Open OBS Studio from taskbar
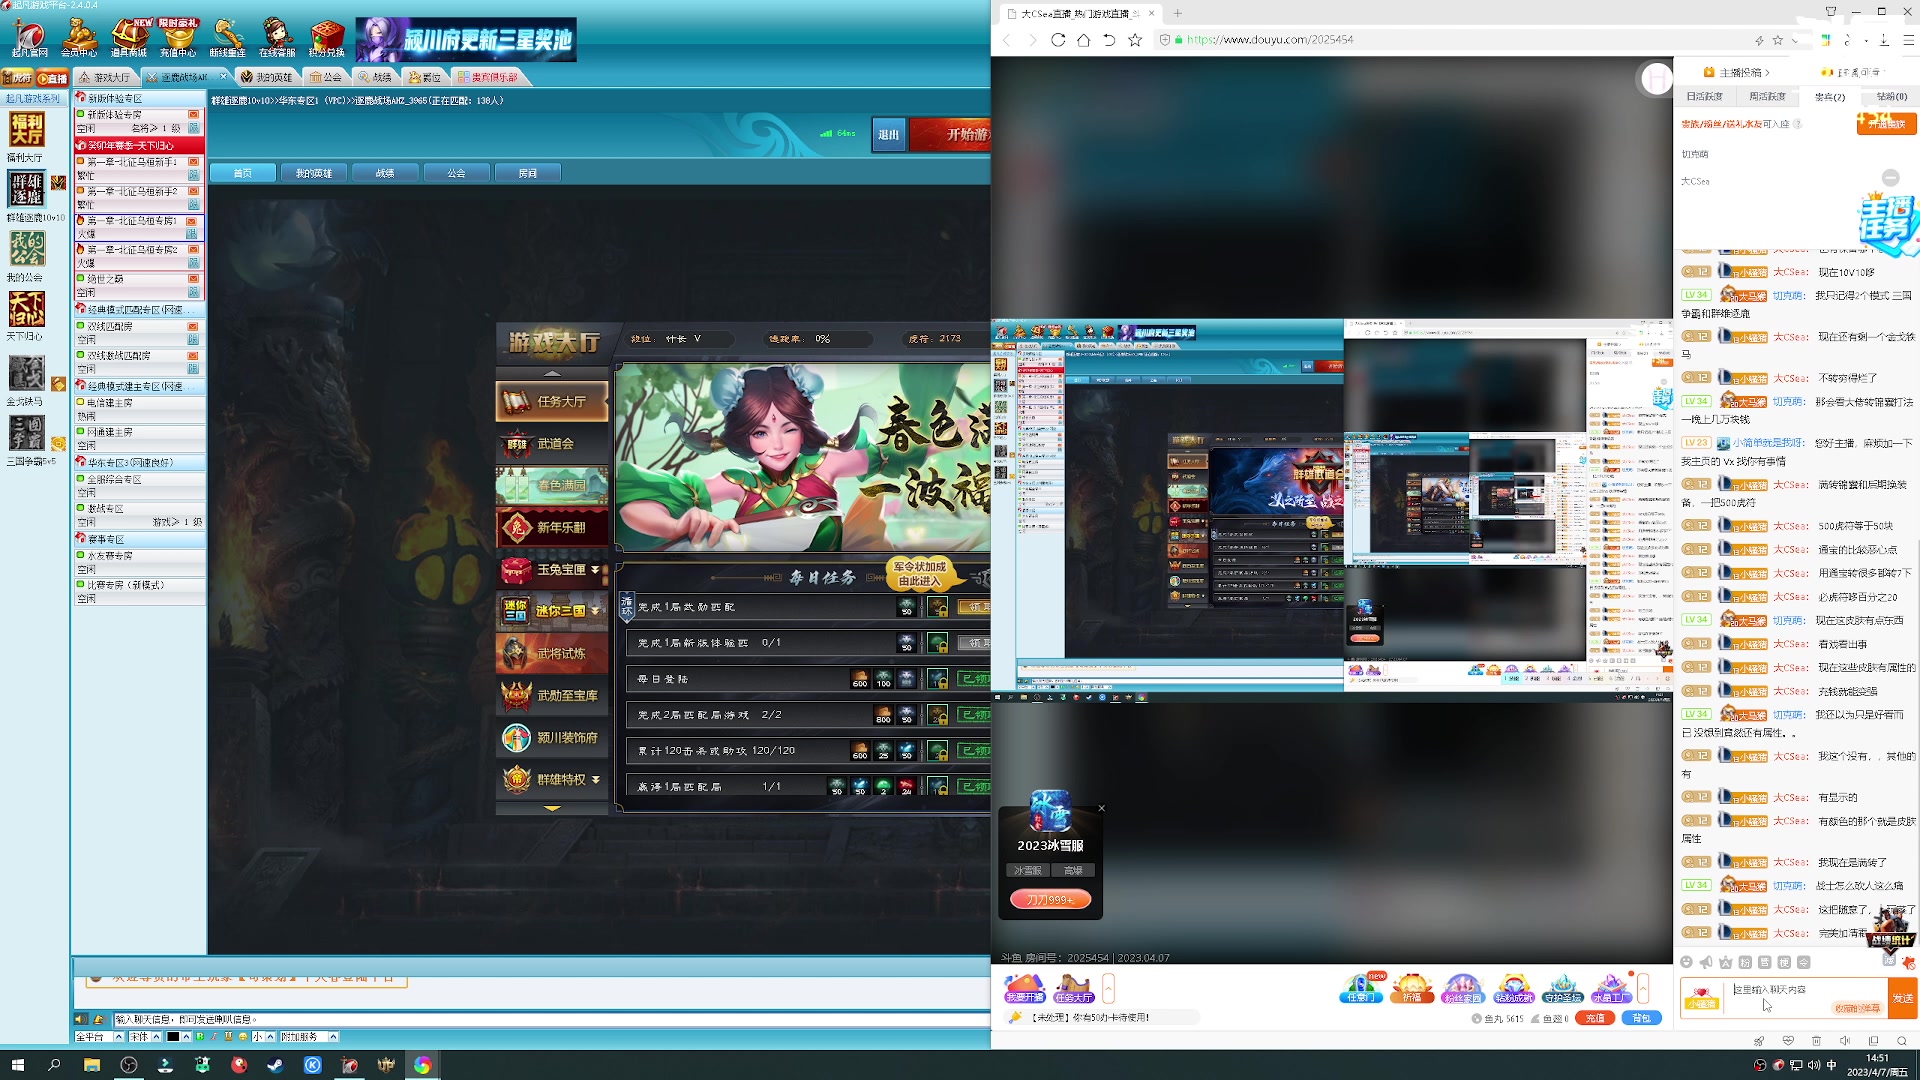 (129, 1065)
